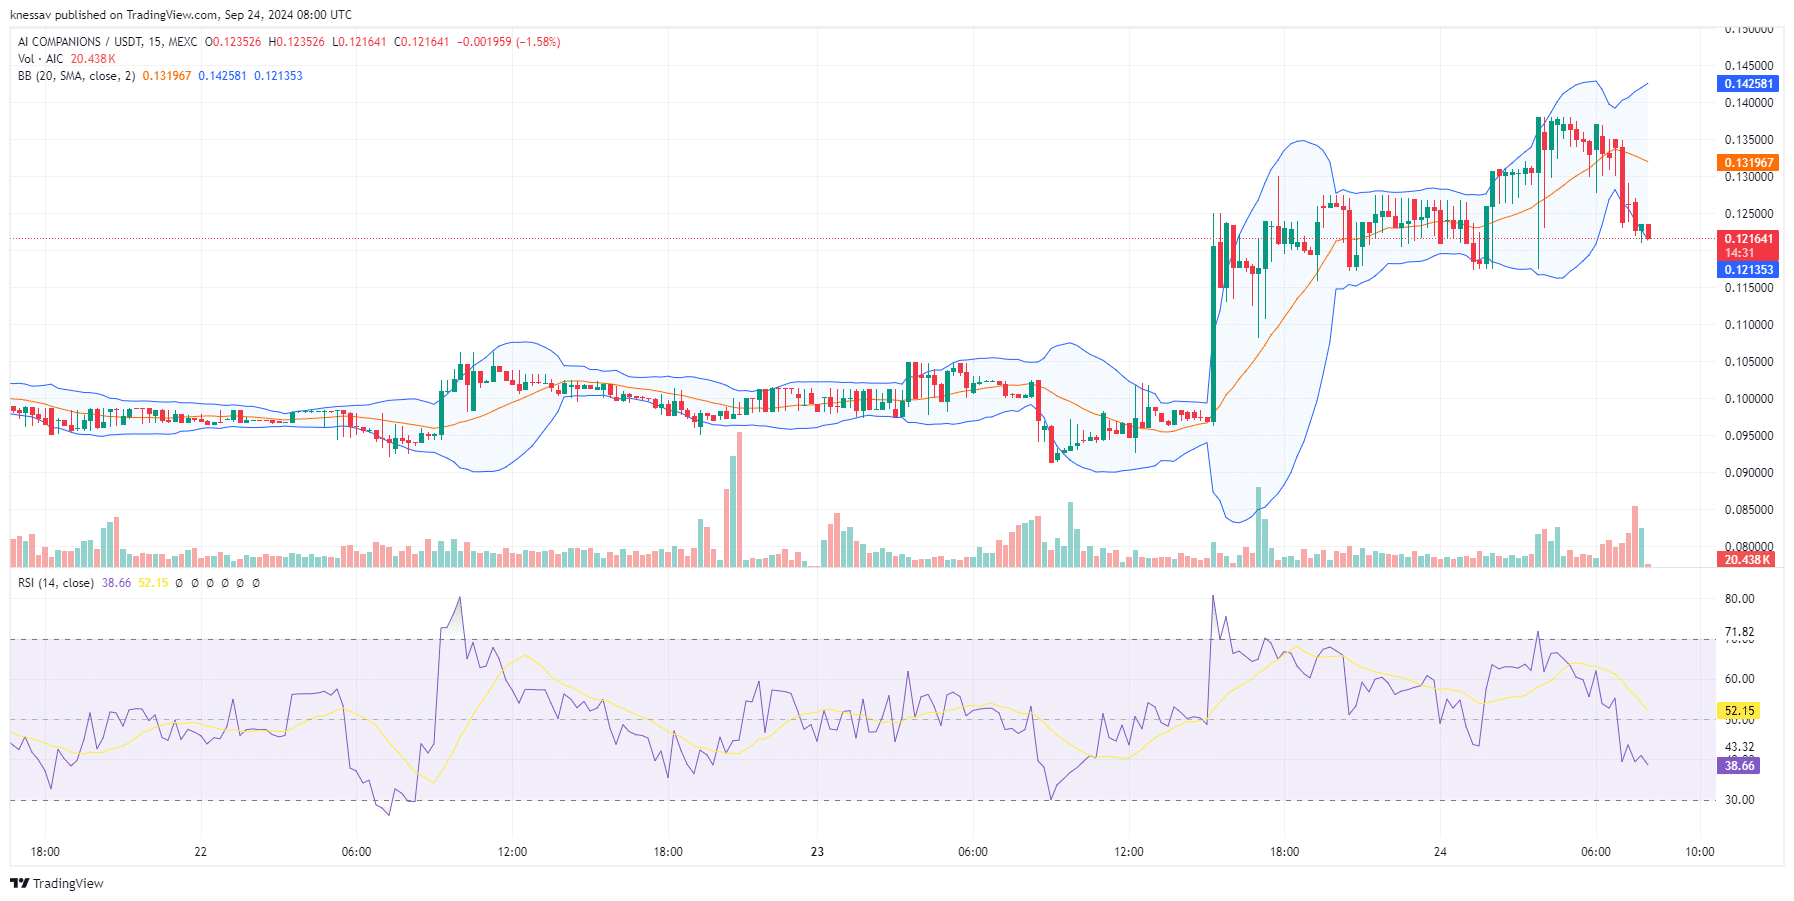Click the volume value 20.438K in legend

[x=93, y=59]
